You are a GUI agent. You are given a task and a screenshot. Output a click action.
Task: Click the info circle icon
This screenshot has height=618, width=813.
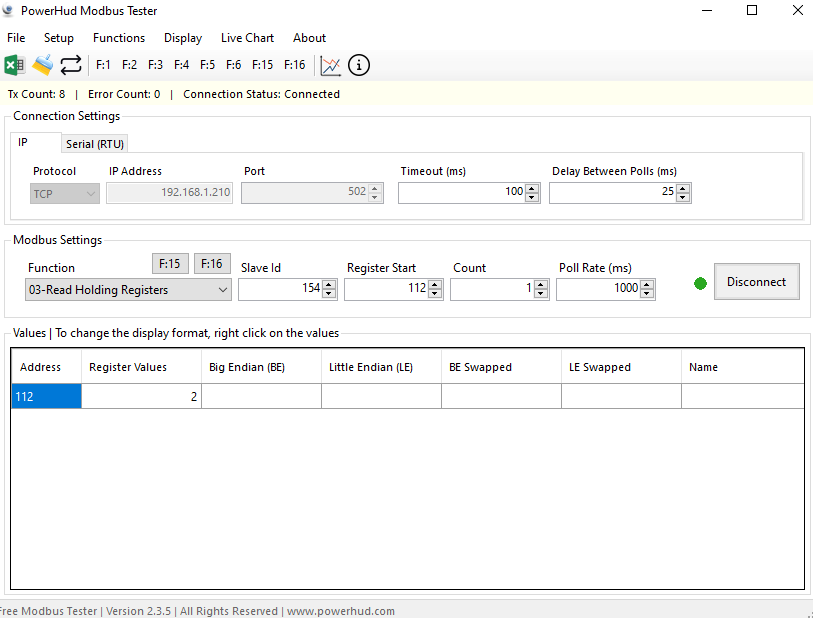tap(359, 65)
